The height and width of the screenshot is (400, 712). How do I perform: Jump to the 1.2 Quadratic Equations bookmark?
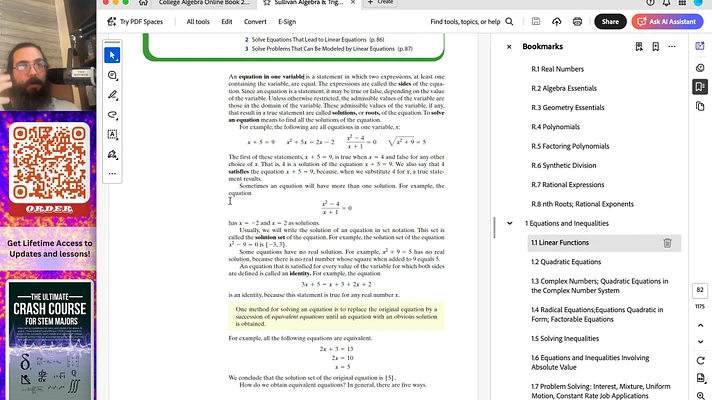click(566, 262)
